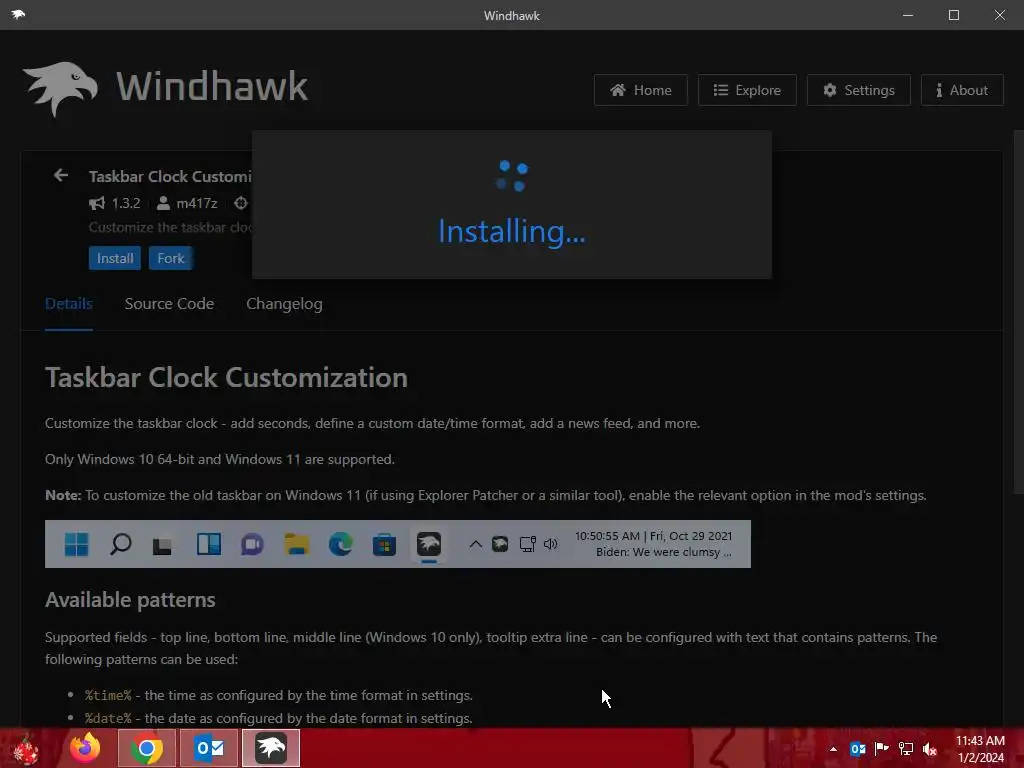This screenshot has height=768, width=1024.
Task: Switch to the Changelog tab
Action: (284, 304)
